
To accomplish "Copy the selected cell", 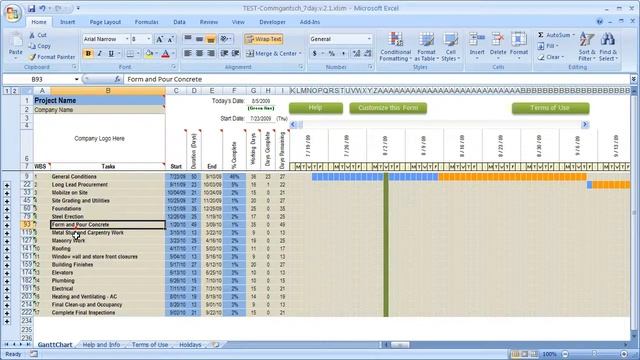I will coord(40,46).
